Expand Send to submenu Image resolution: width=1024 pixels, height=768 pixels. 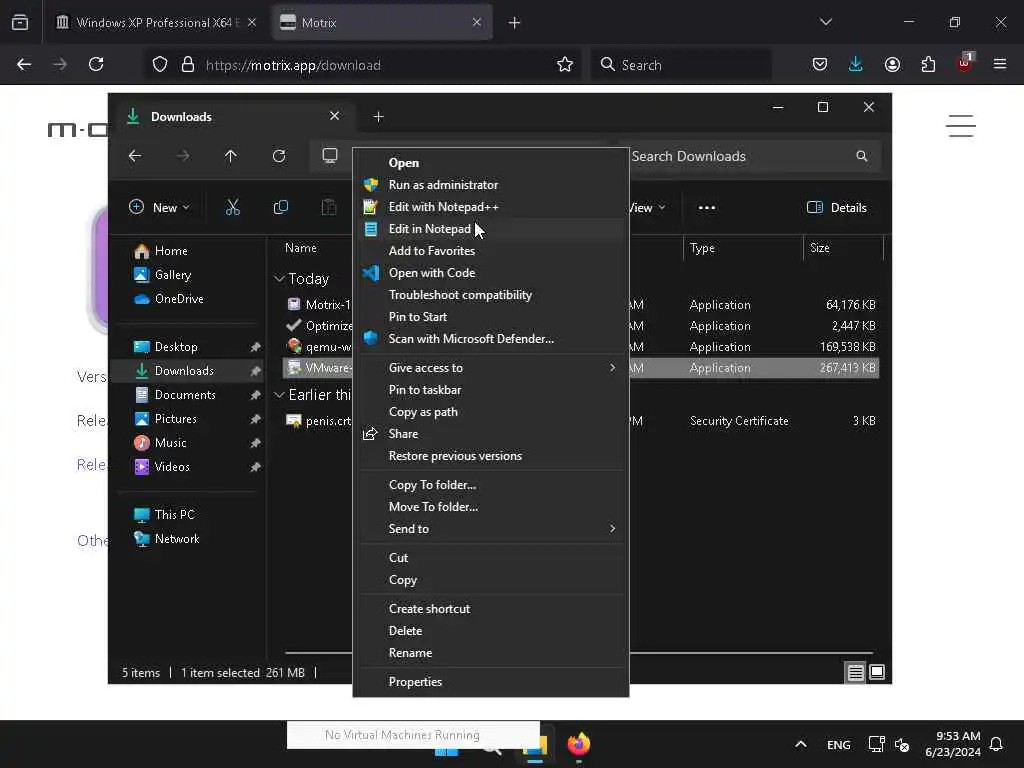(490, 529)
